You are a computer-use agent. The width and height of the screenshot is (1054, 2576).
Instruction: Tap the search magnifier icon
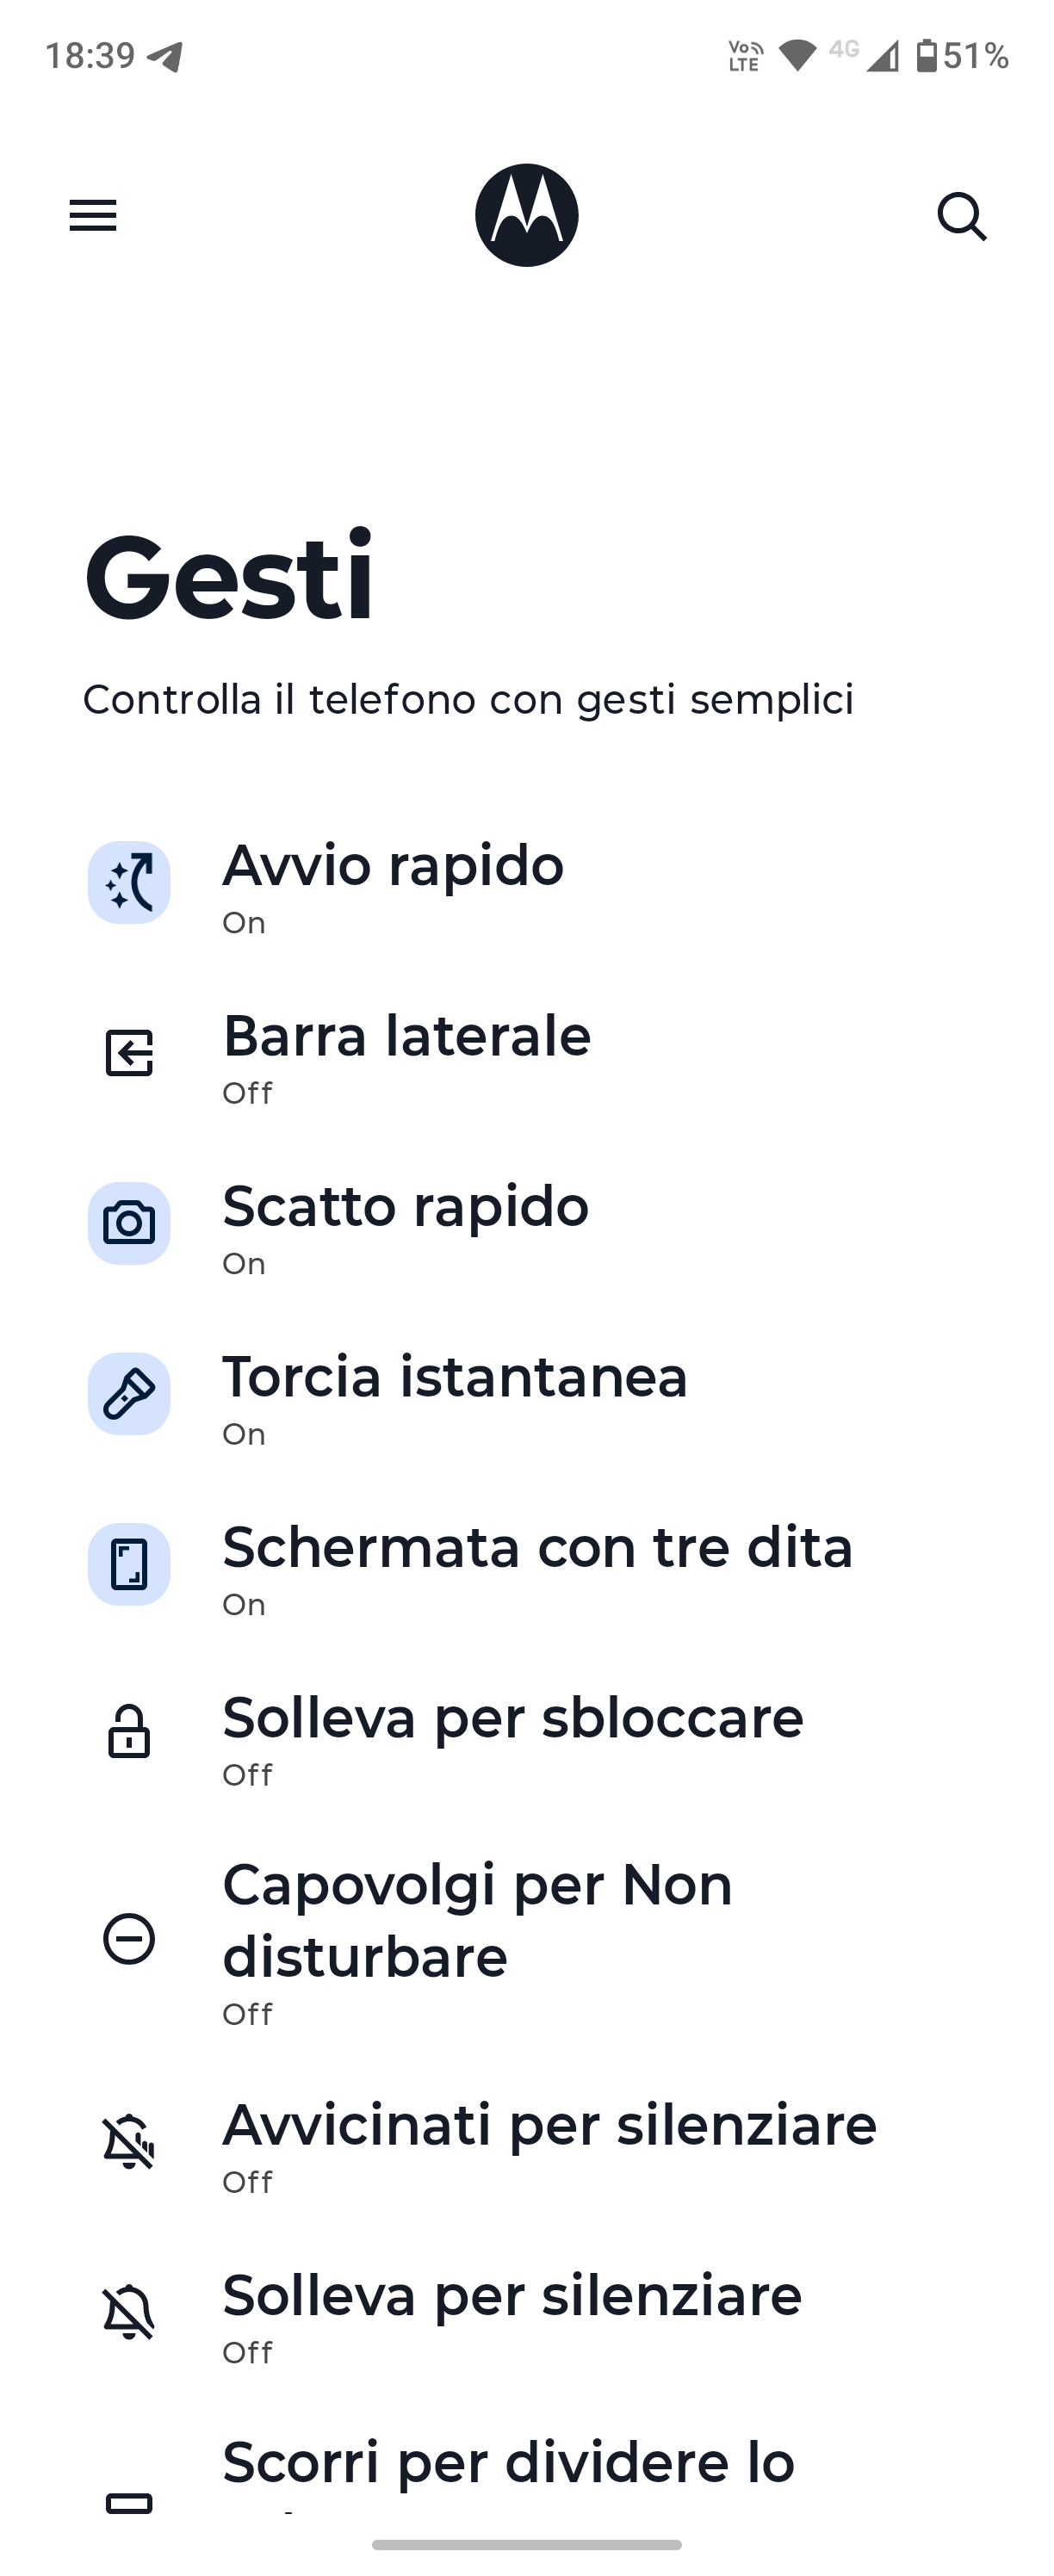point(962,216)
